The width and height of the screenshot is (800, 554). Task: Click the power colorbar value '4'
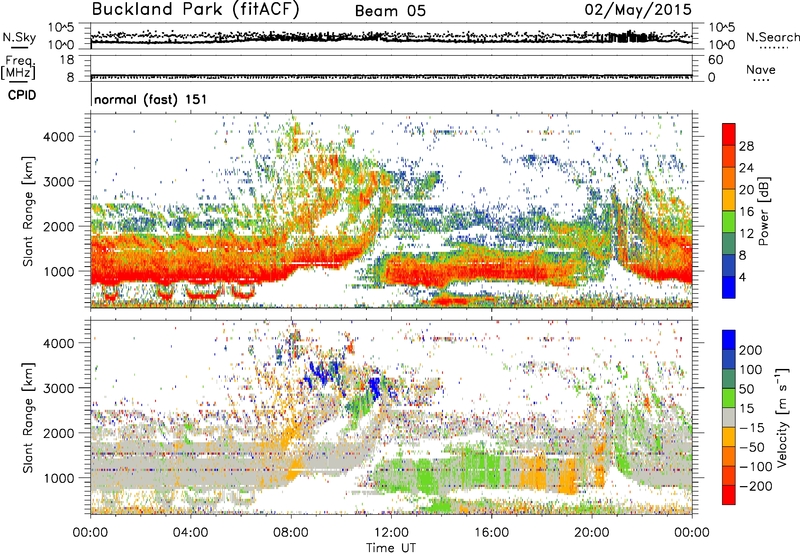click(x=742, y=277)
